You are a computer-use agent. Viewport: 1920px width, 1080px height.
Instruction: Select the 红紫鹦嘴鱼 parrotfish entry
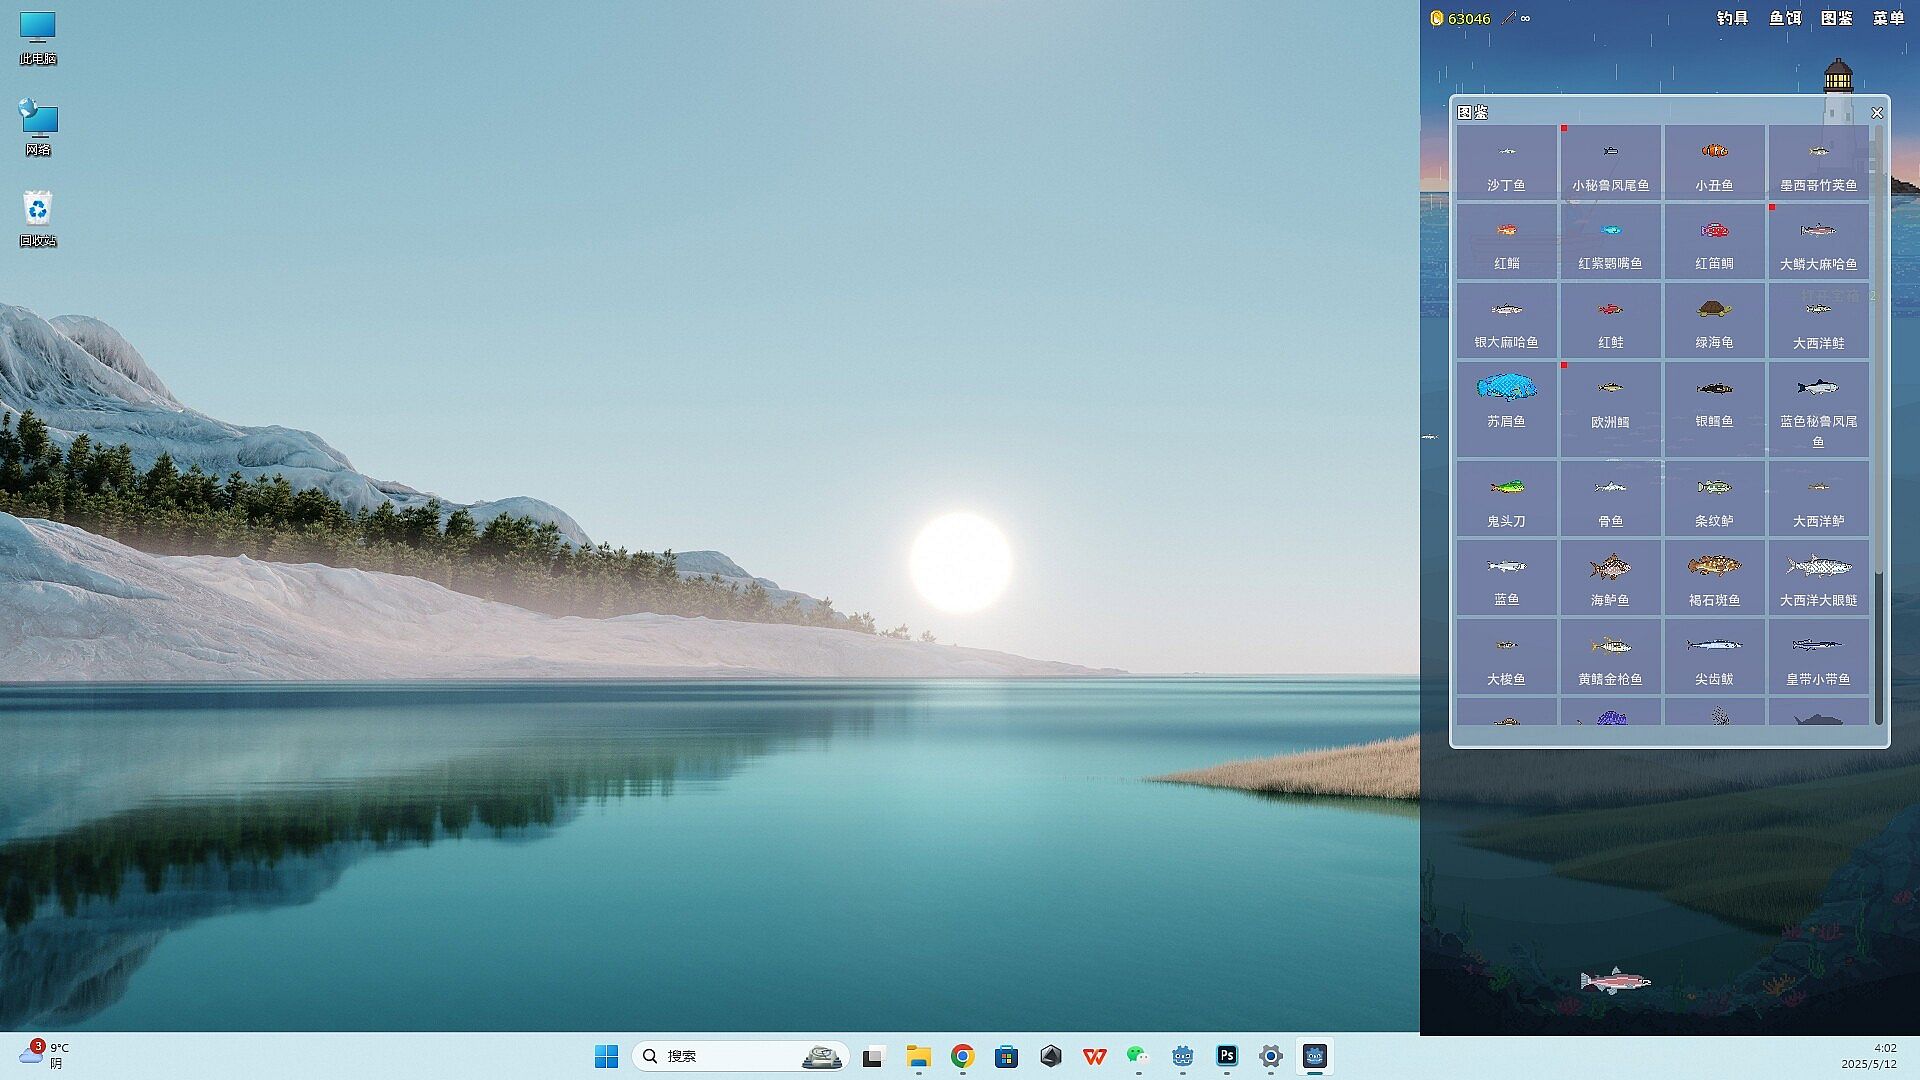pos(1610,242)
